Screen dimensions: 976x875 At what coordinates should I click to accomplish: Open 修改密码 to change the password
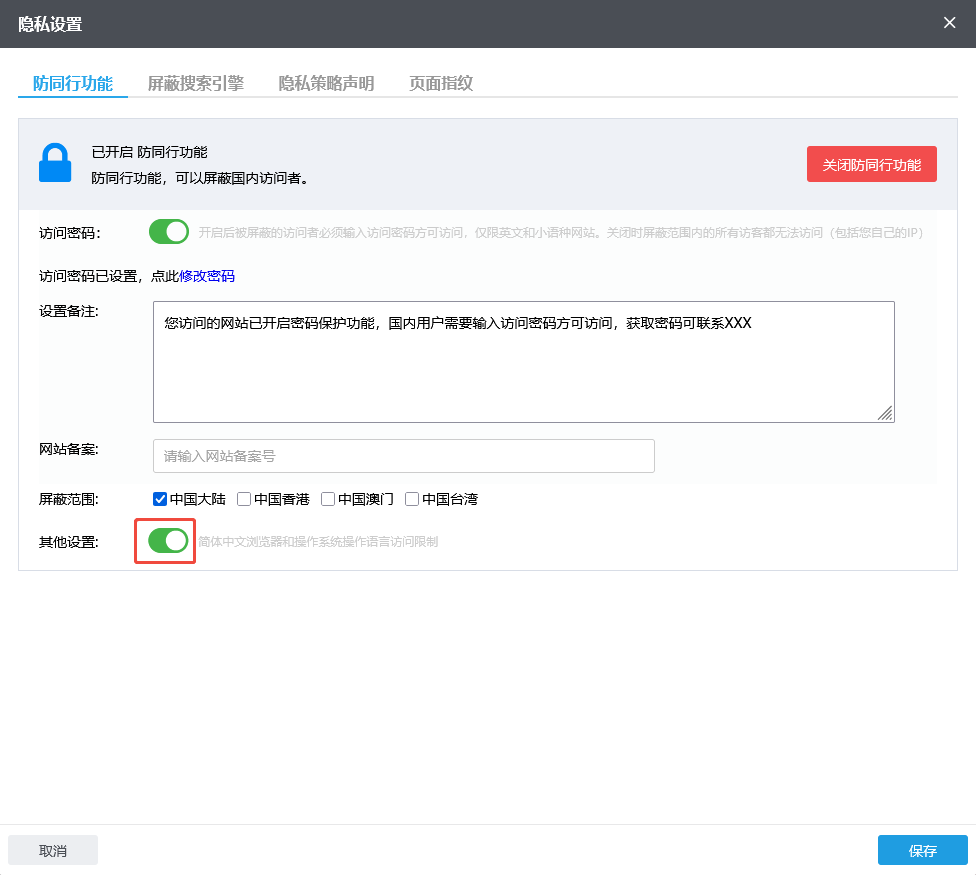(207, 276)
